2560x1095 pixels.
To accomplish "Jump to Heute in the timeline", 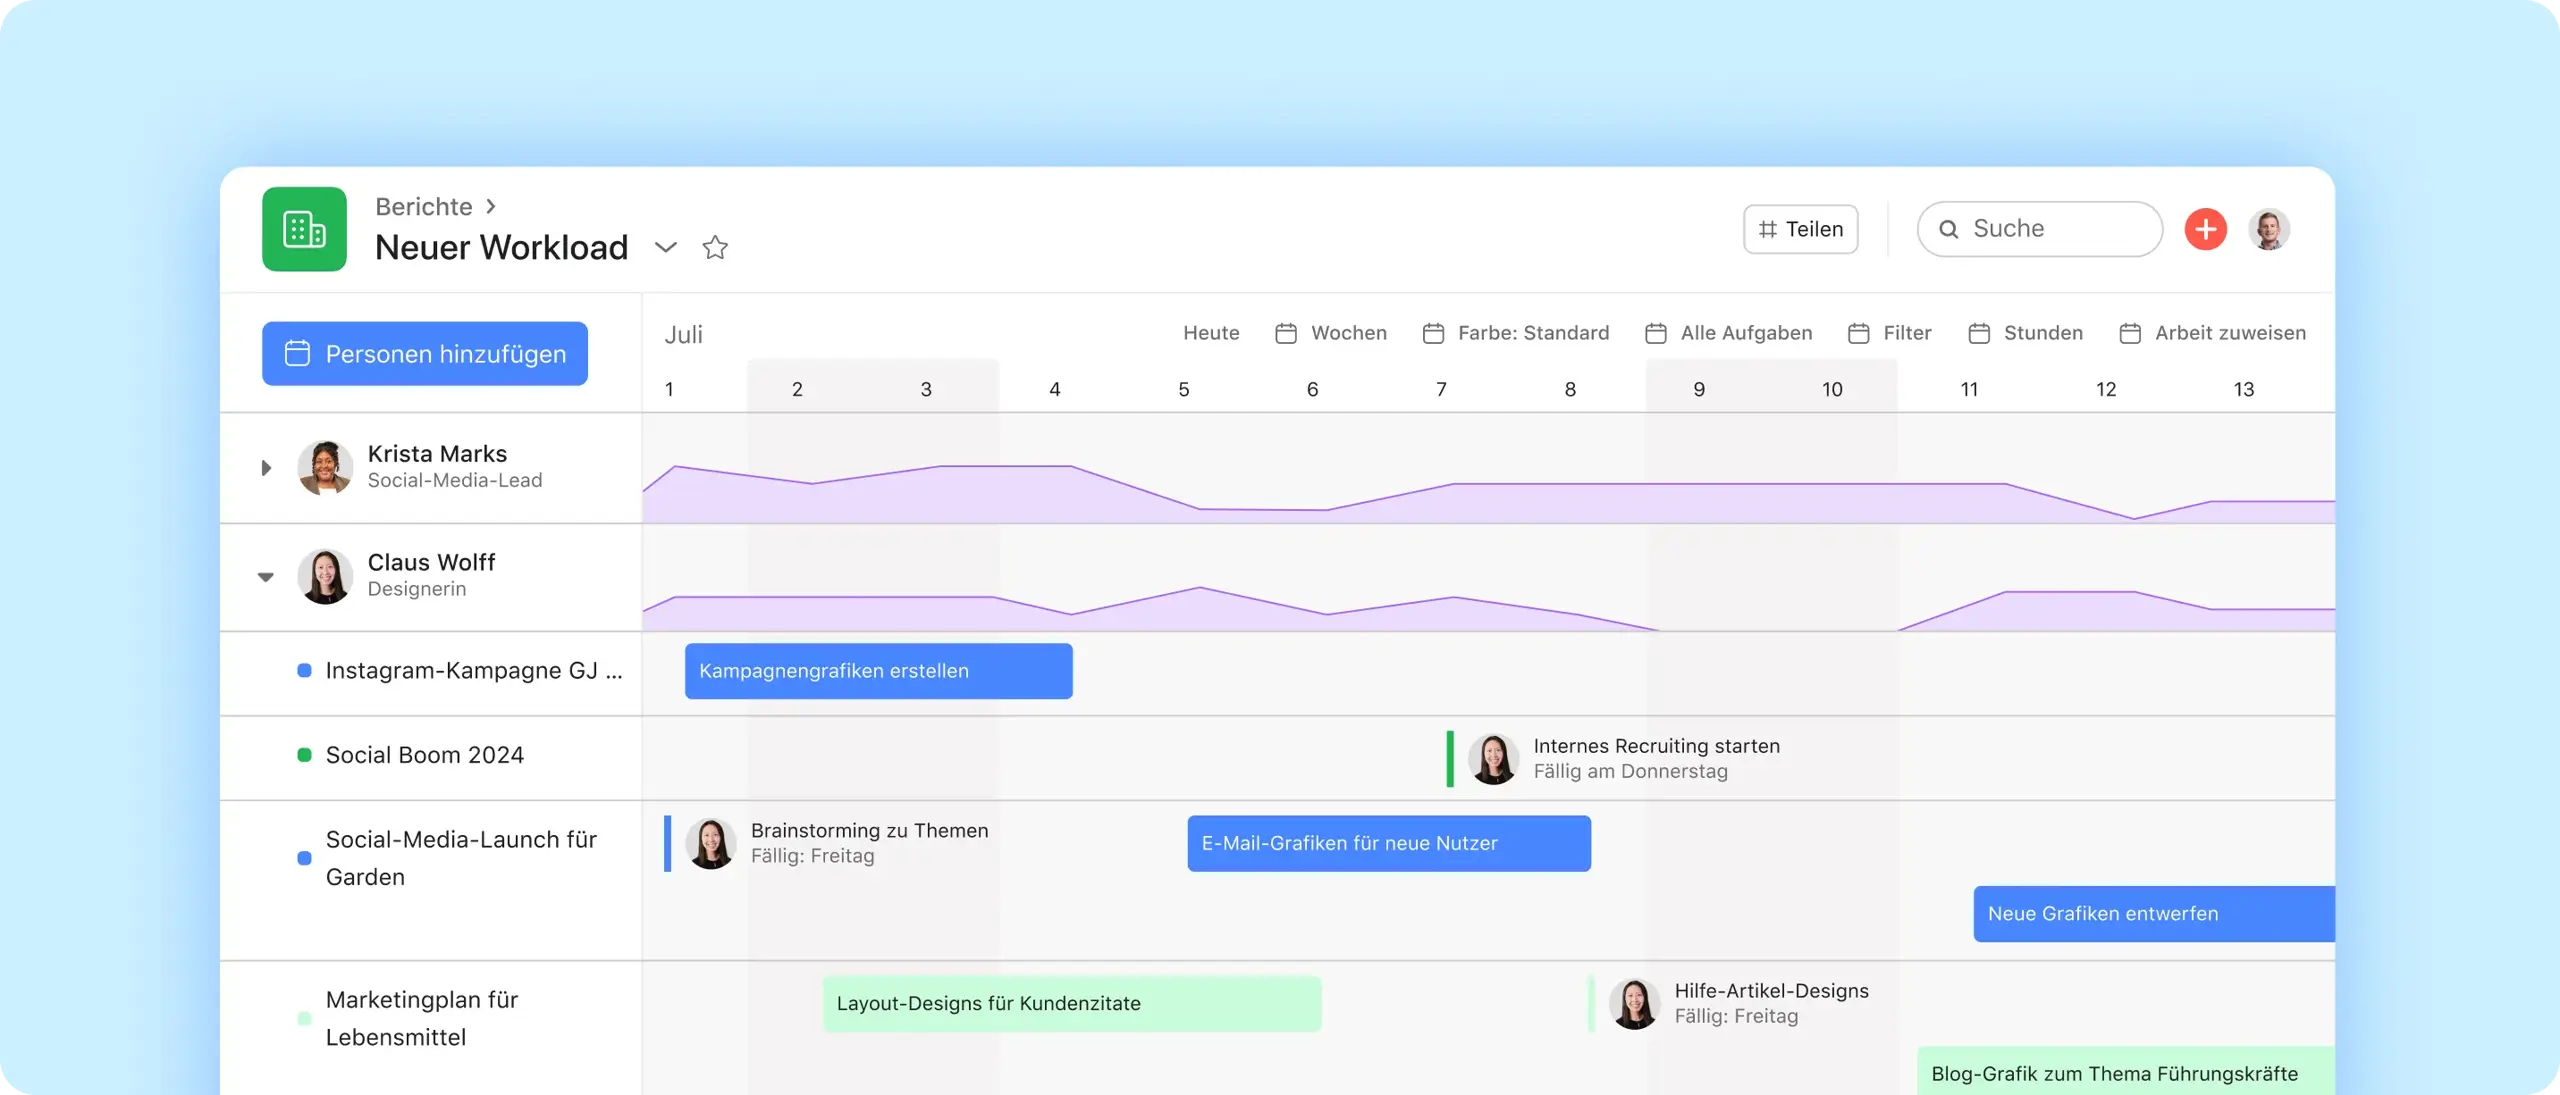I will (x=1211, y=333).
